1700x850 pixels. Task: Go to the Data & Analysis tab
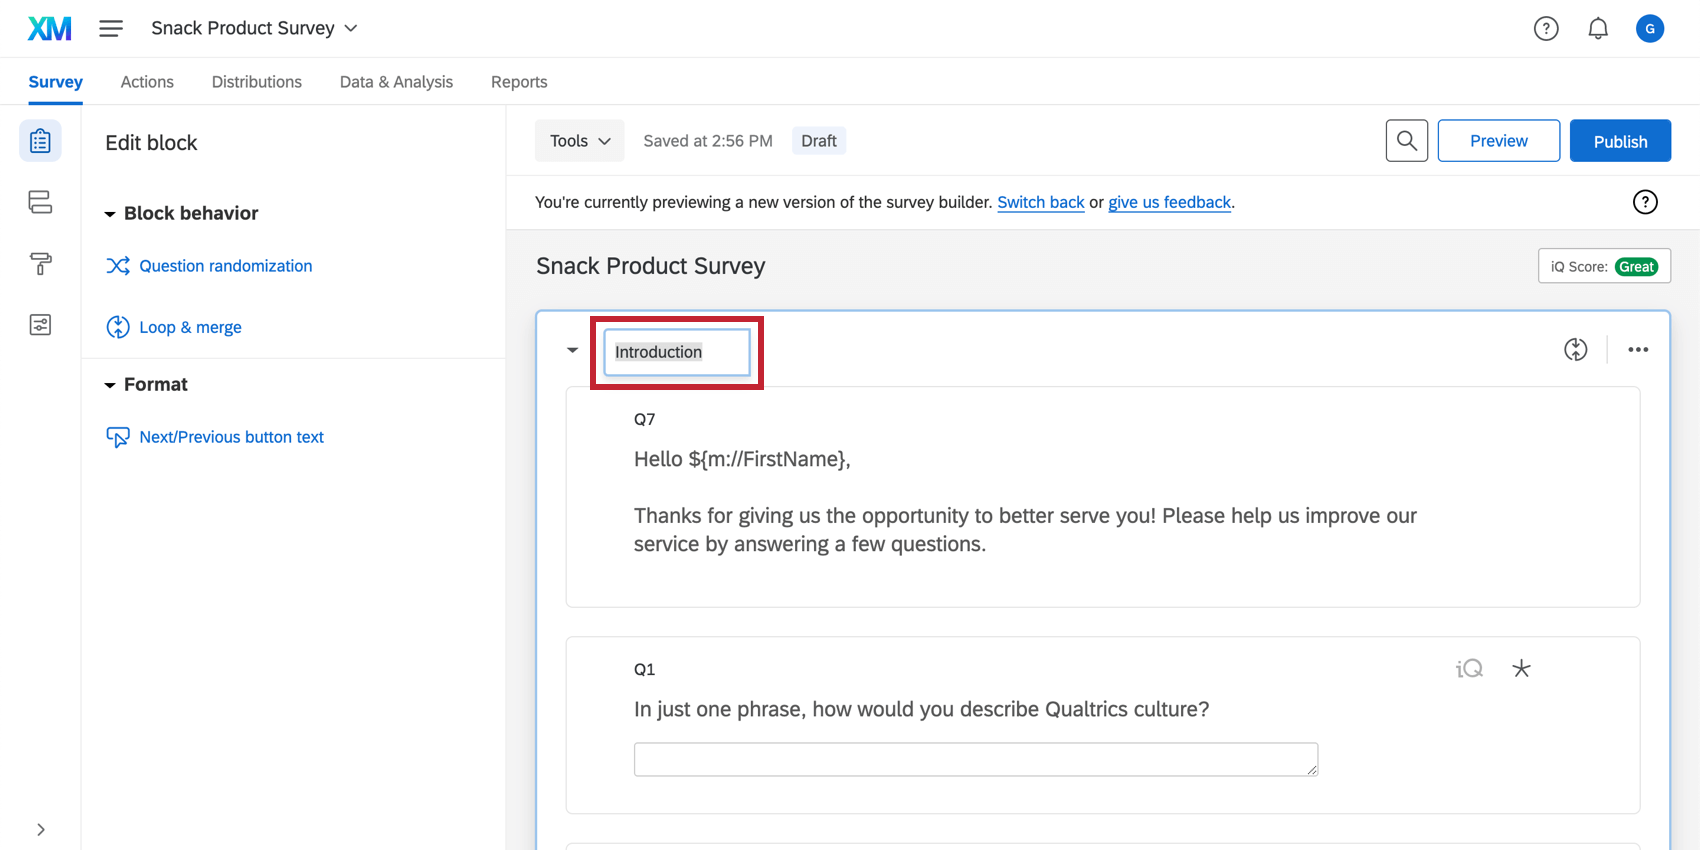[396, 82]
